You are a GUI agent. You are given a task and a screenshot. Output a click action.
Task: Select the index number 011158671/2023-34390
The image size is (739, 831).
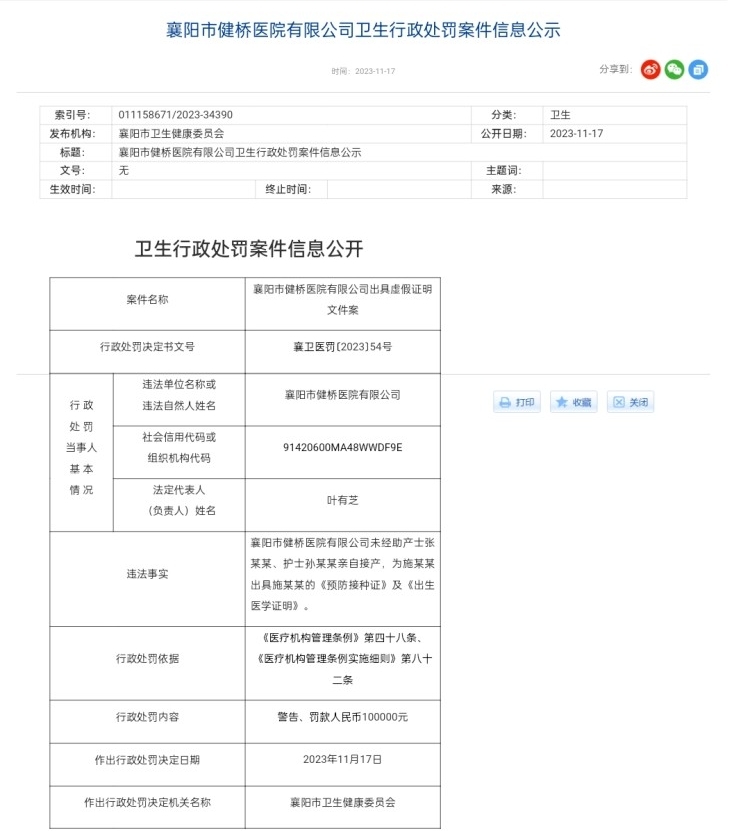[x=175, y=115]
